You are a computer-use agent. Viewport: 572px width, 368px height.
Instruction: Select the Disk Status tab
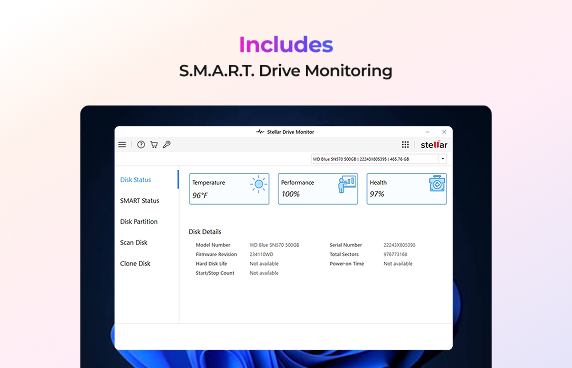[136, 180]
